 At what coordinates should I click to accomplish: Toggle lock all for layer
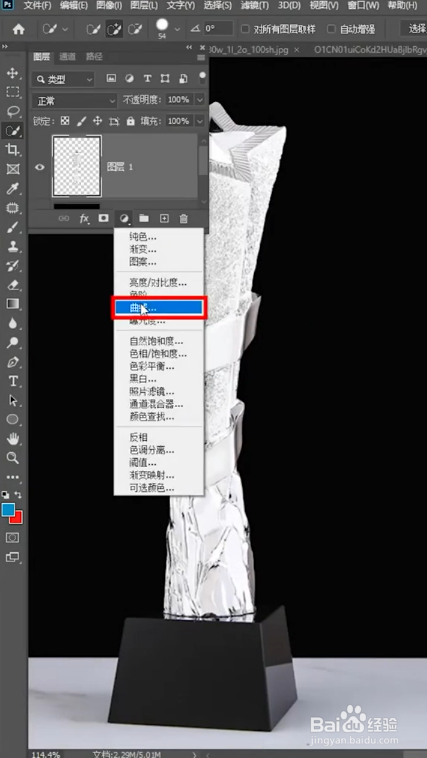(x=131, y=121)
